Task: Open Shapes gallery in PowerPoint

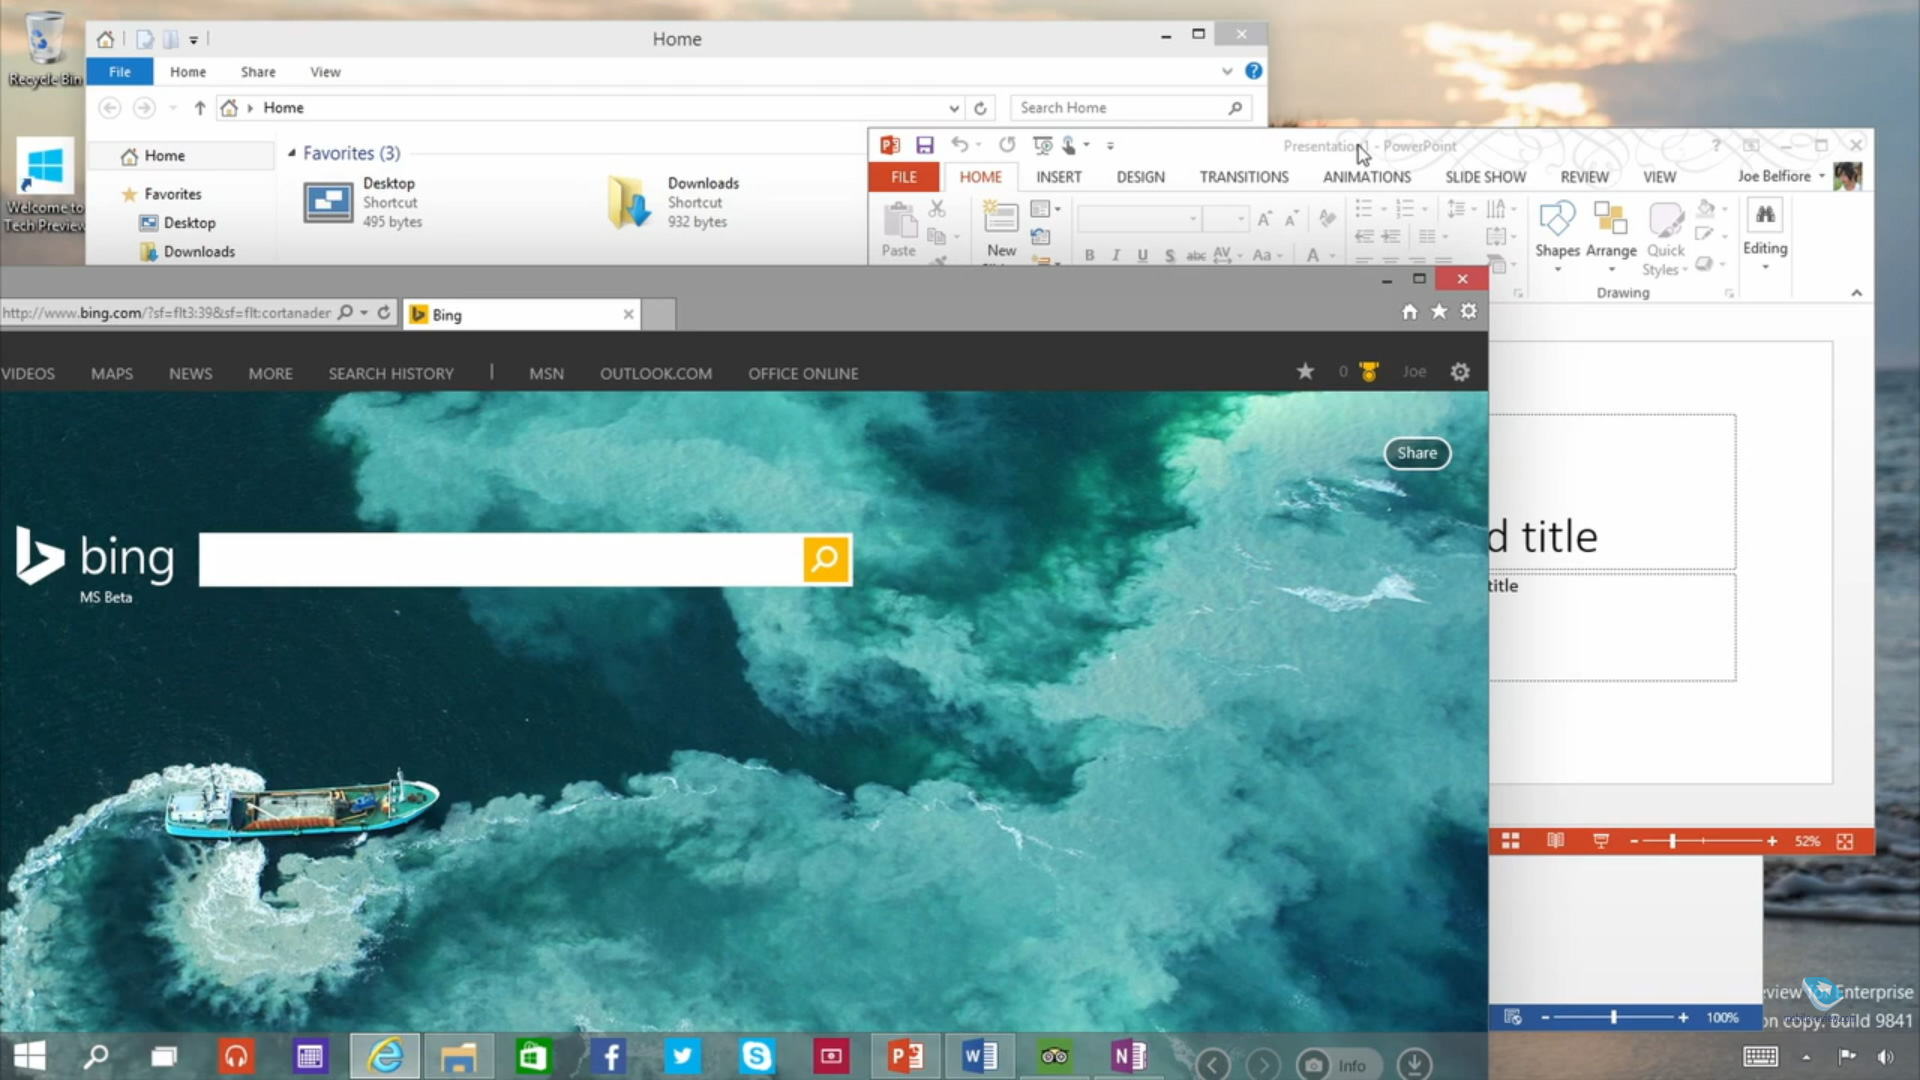Action: (1557, 236)
